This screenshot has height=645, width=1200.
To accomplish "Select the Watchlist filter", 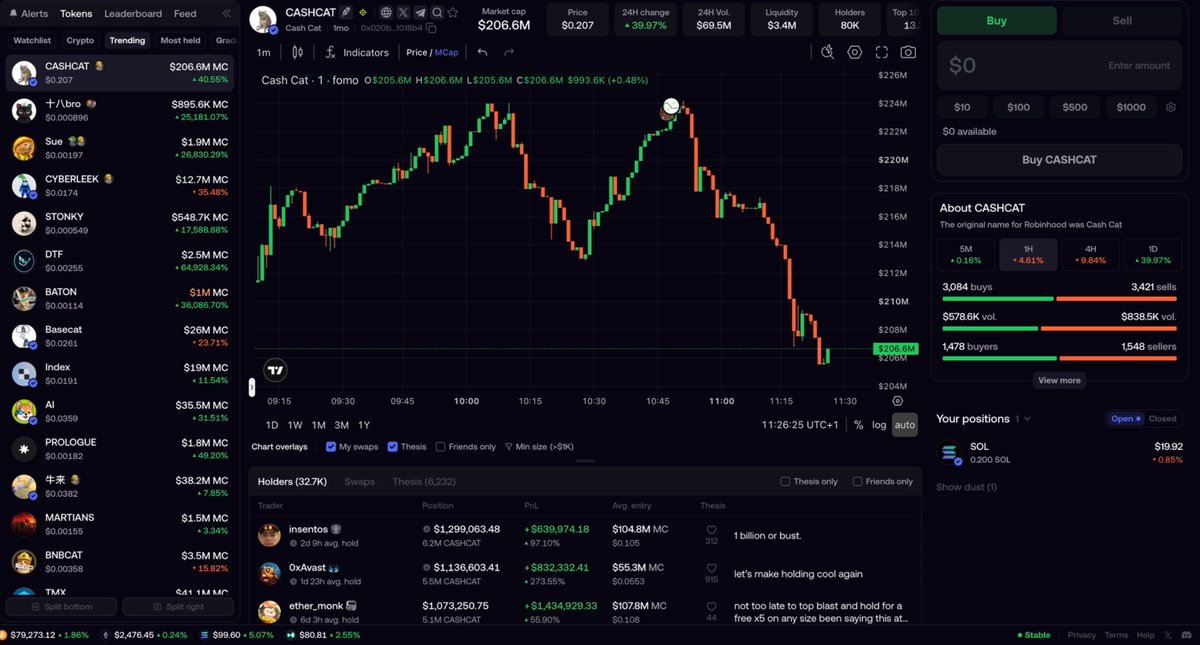I will click(32, 40).
